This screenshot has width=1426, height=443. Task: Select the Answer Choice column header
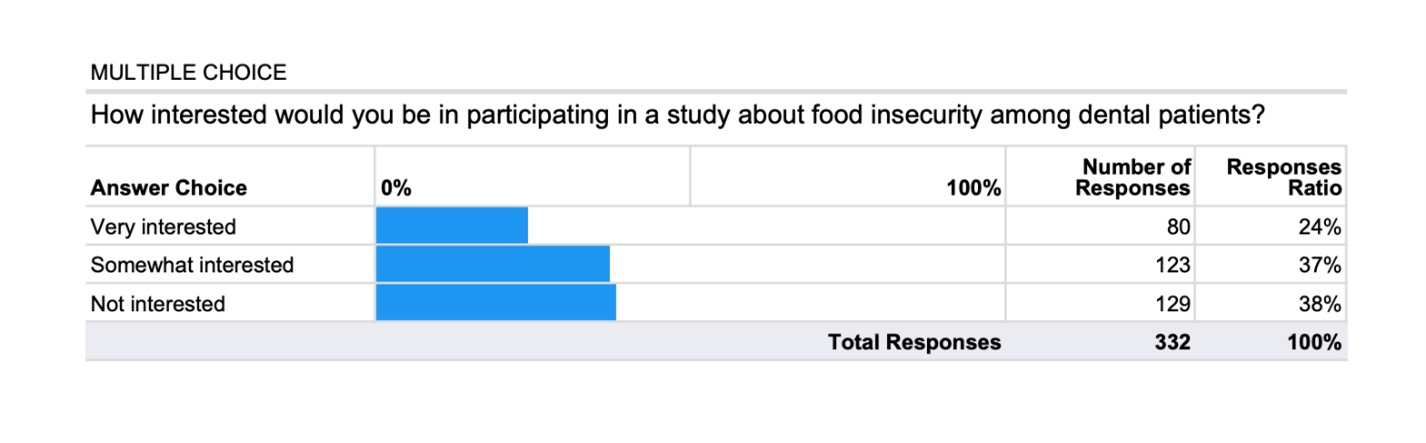[x=168, y=188]
